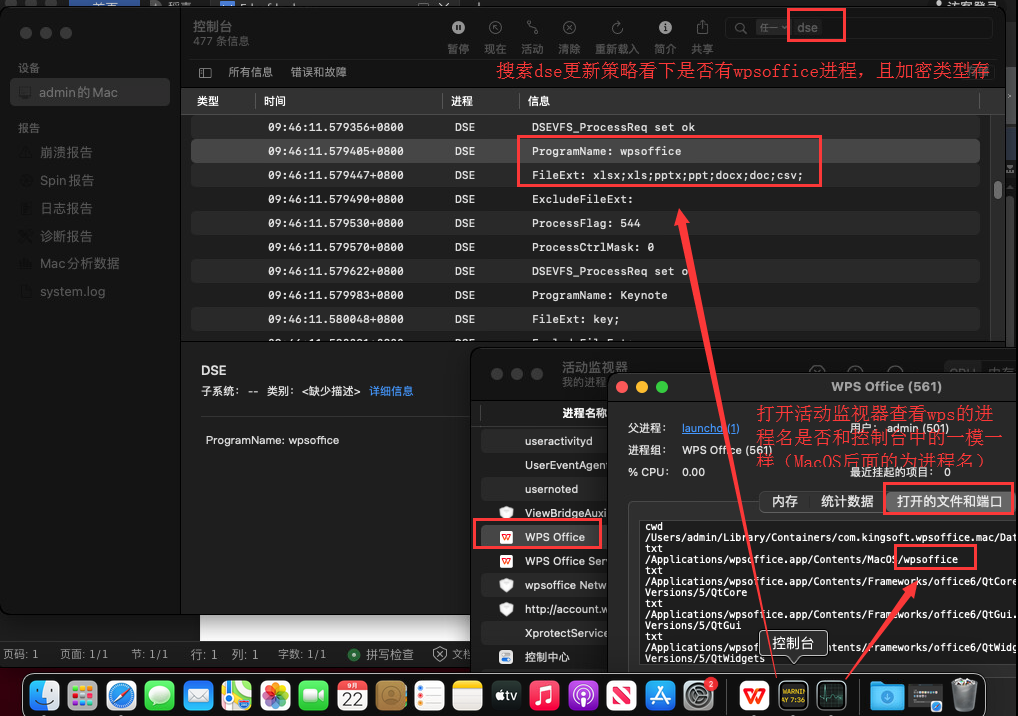This screenshot has width=1018, height=716.
Task: Open the 任一 search filter dropdown
Action: 773,28
